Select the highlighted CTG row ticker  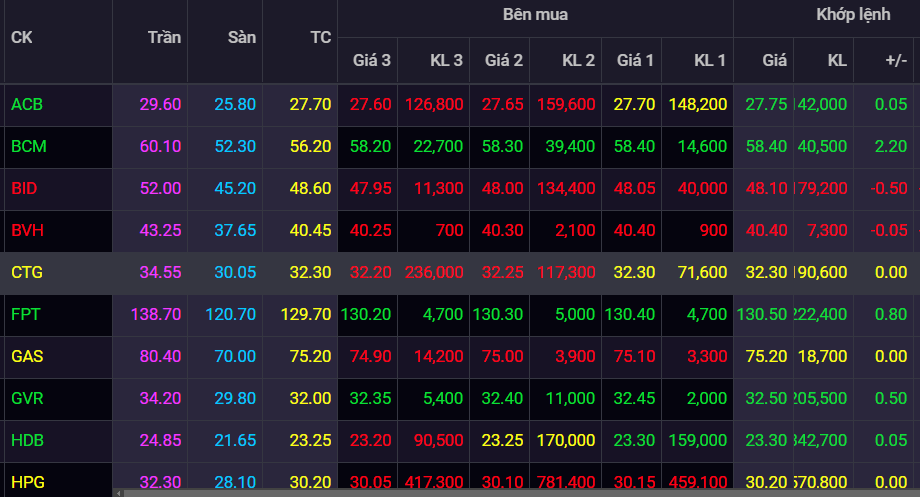point(27,272)
